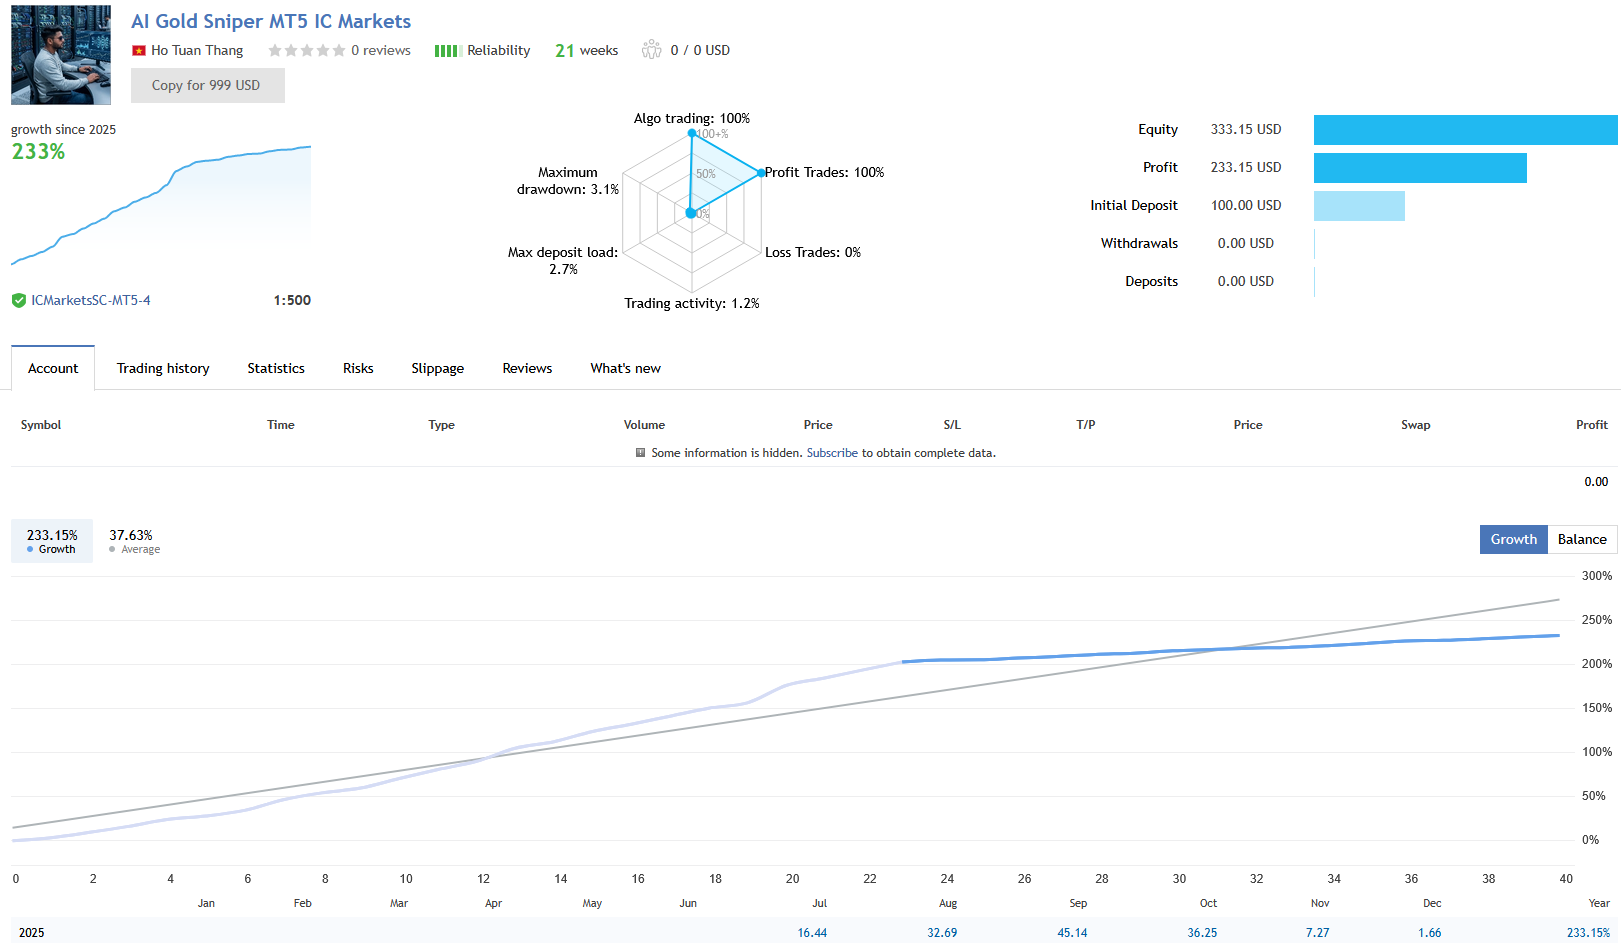Open the Subscribe link to obtain complete data
This screenshot has height=943, width=1621.
point(832,452)
